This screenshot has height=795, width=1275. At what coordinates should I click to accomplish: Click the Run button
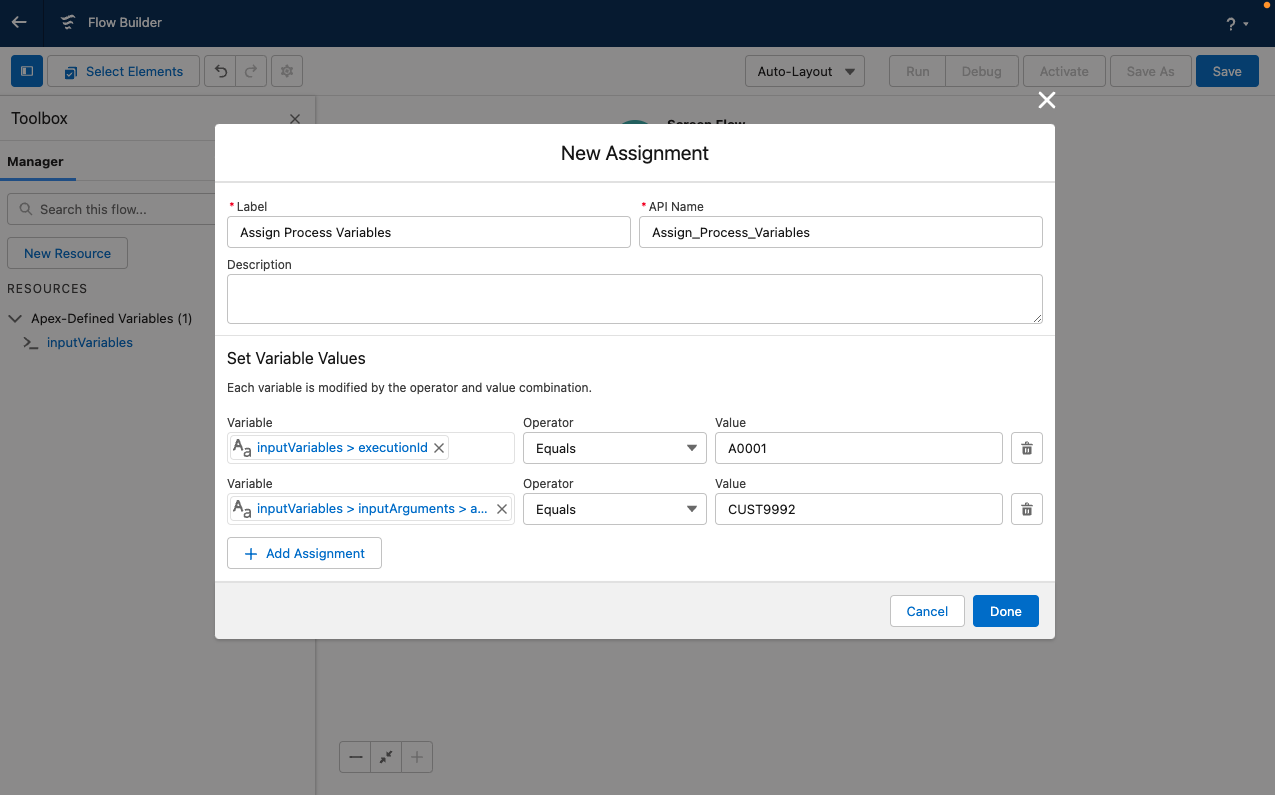click(917, 71)
